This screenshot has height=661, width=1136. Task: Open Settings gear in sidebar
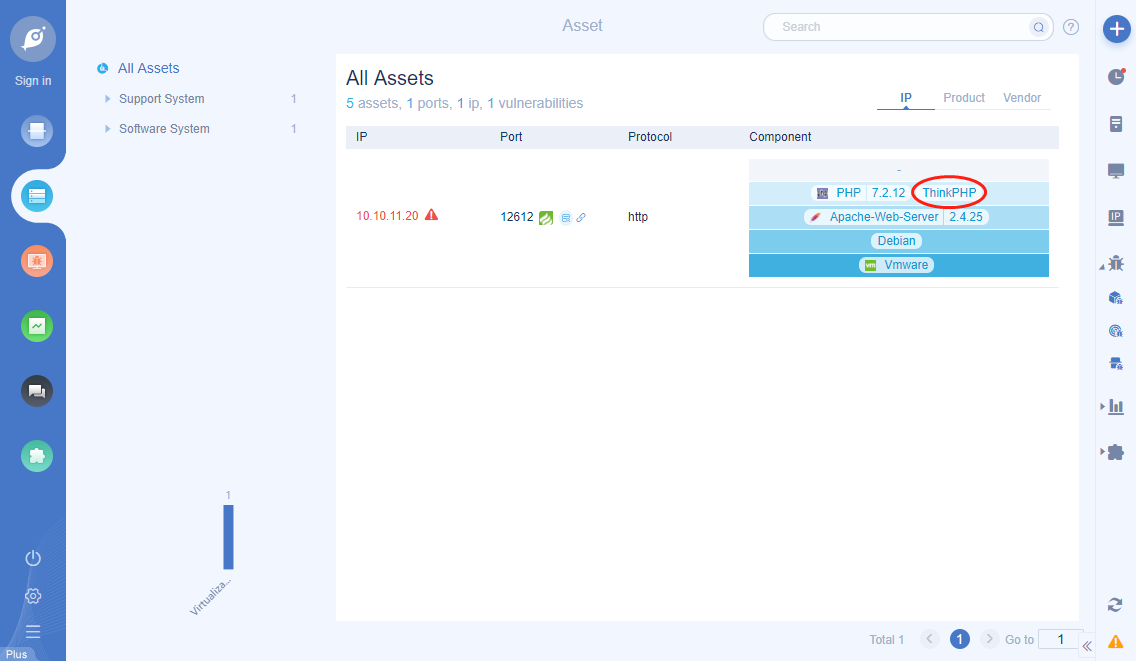[x=33, y=596]
